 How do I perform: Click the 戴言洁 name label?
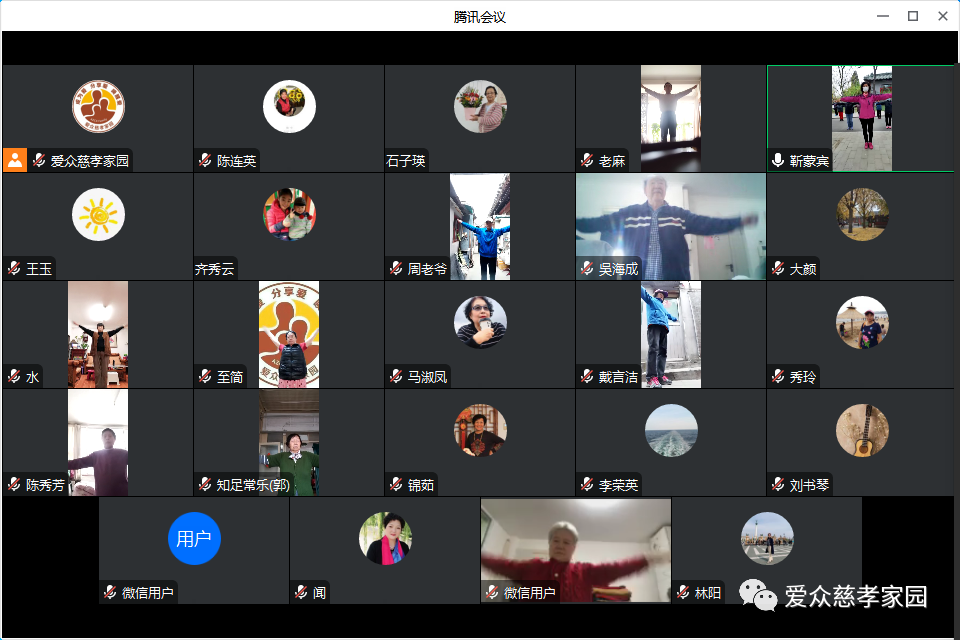(x=618, y=377)
